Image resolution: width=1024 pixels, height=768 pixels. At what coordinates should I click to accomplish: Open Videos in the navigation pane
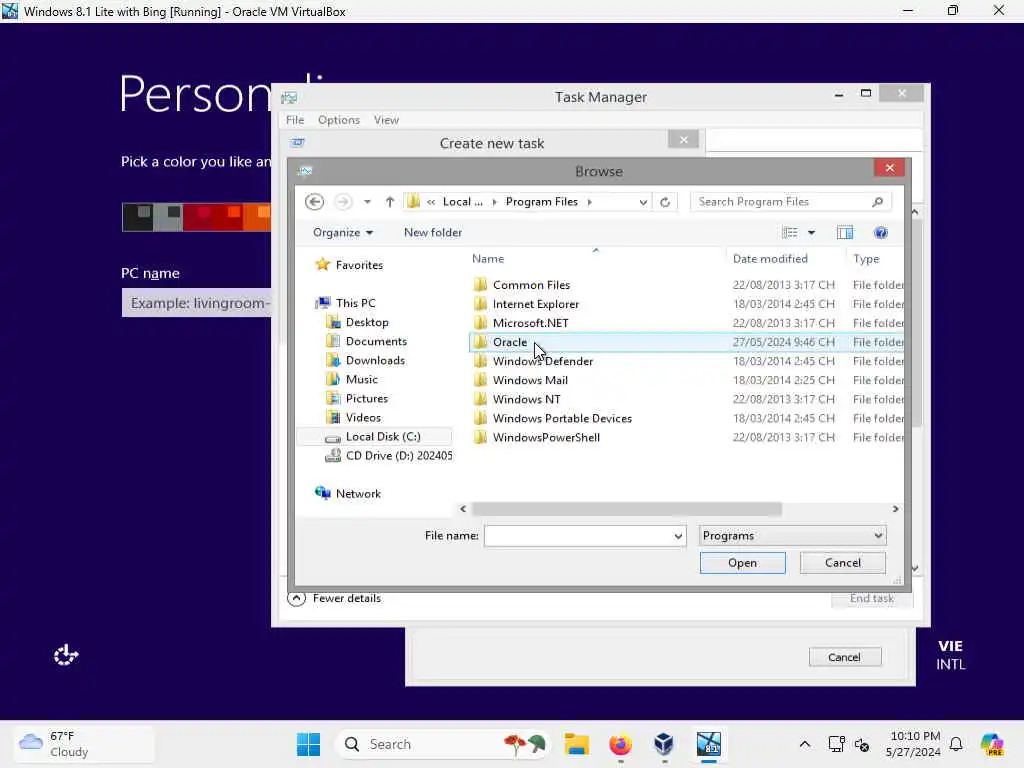click(362, 417)
